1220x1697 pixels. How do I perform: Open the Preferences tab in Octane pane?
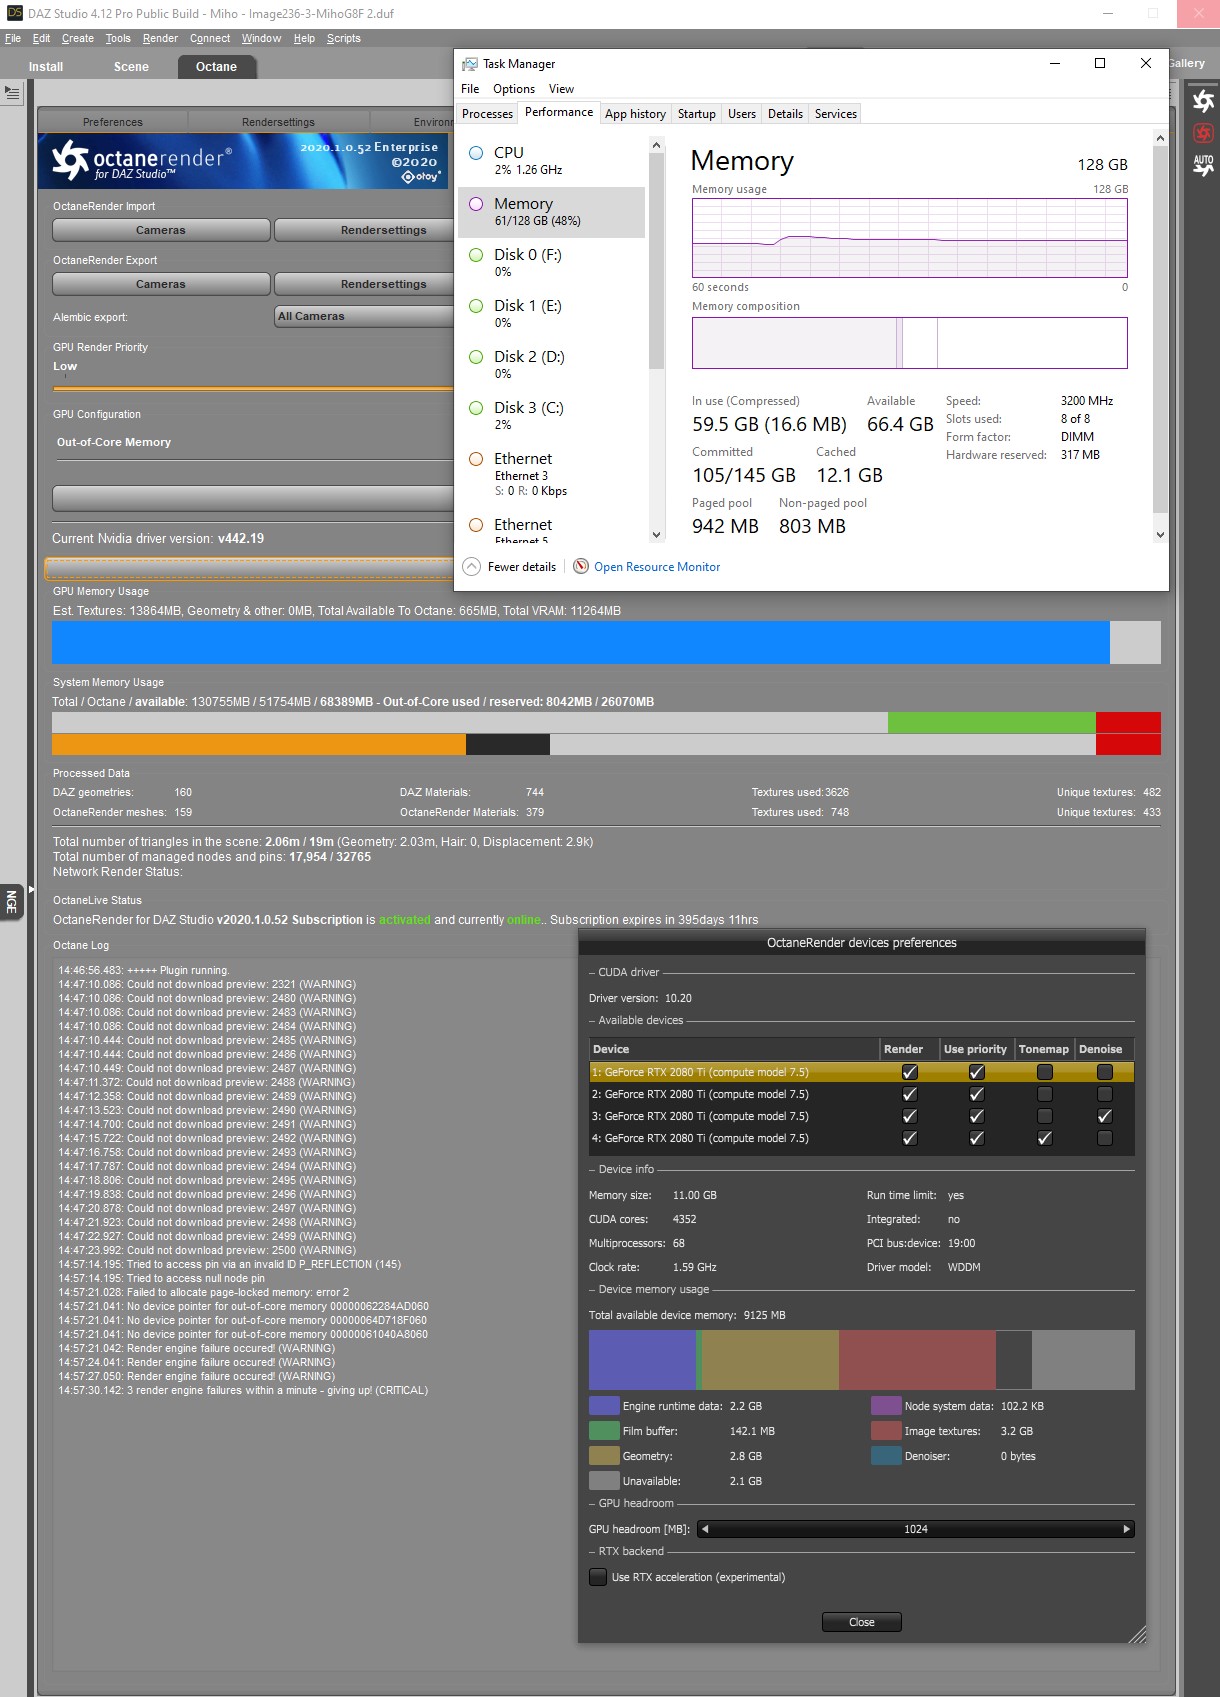[113, 122]
